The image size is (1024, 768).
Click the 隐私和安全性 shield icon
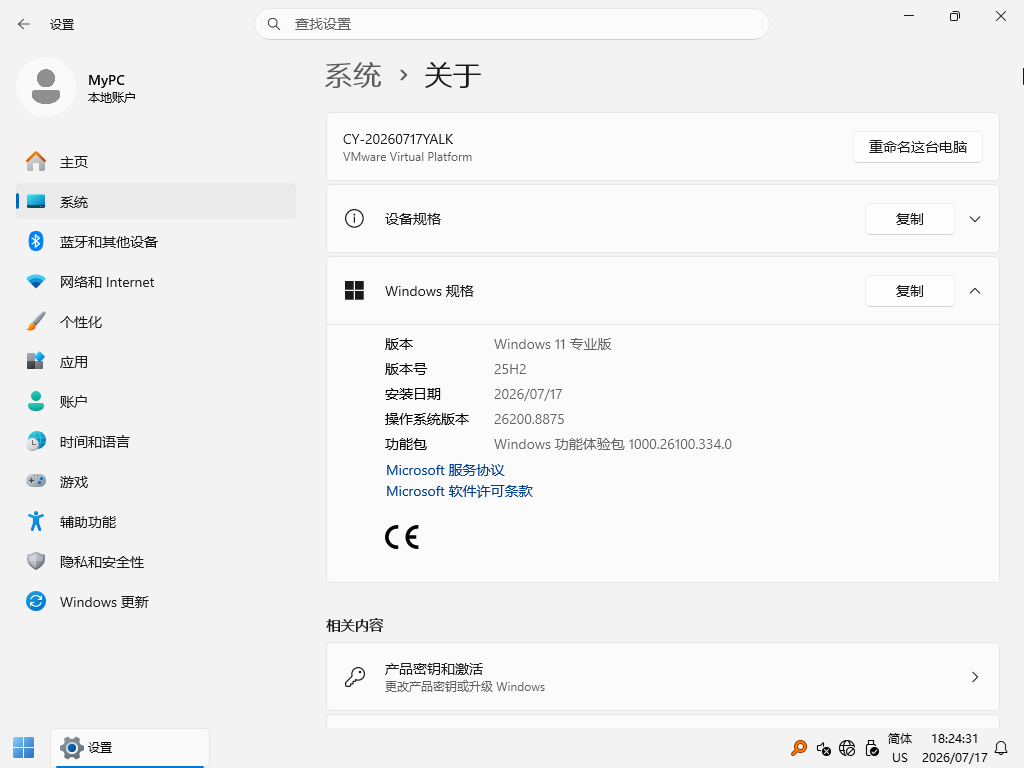click(x=36, y=561)
